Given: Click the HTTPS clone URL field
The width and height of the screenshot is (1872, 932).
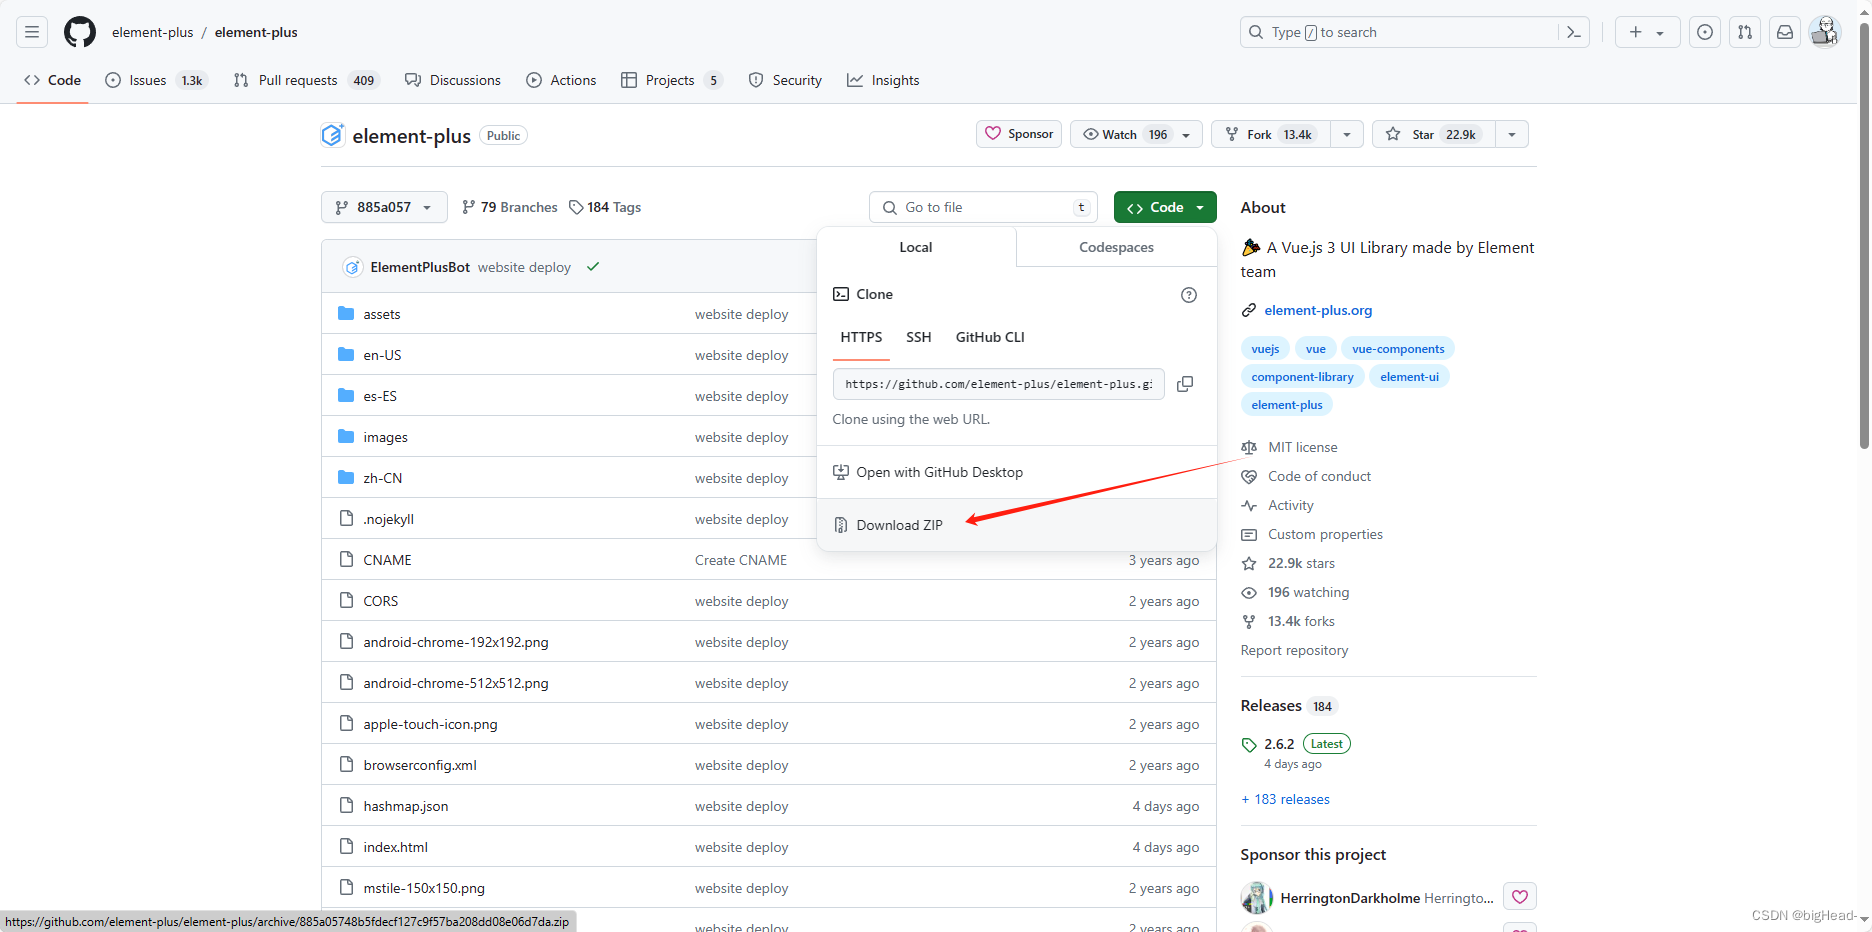Looking at the screenshot, I should (998, 384).
